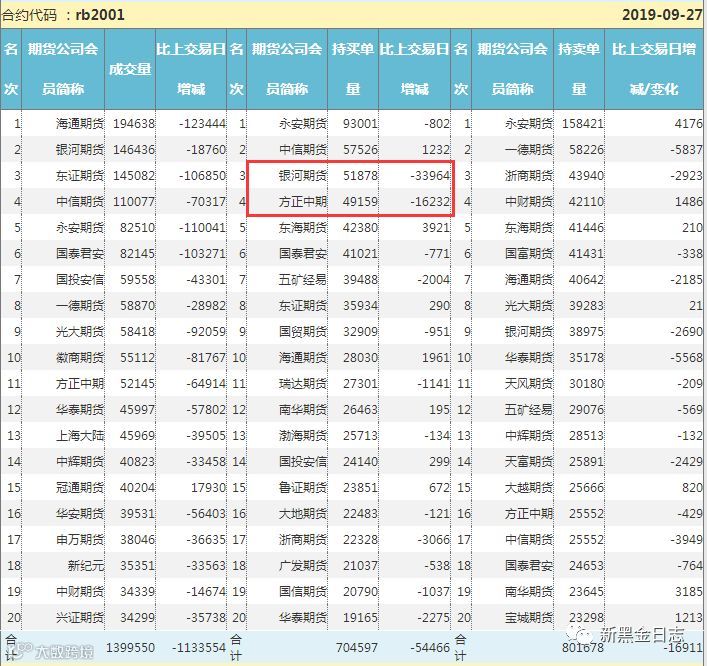Select 方正中期 in long ranking row 4
This screenshot has height=666, width=707.
pyautogui.click(x=303, y=202)
